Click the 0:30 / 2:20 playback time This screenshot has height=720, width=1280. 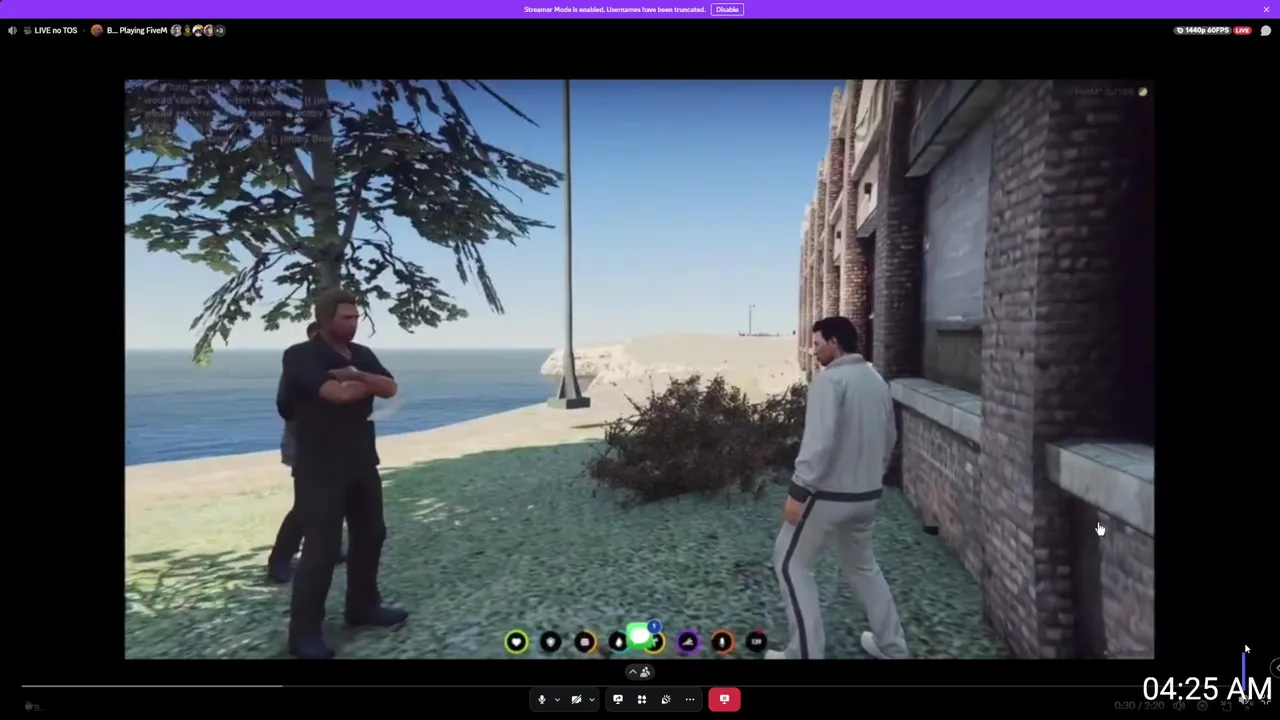point(1138,706)
